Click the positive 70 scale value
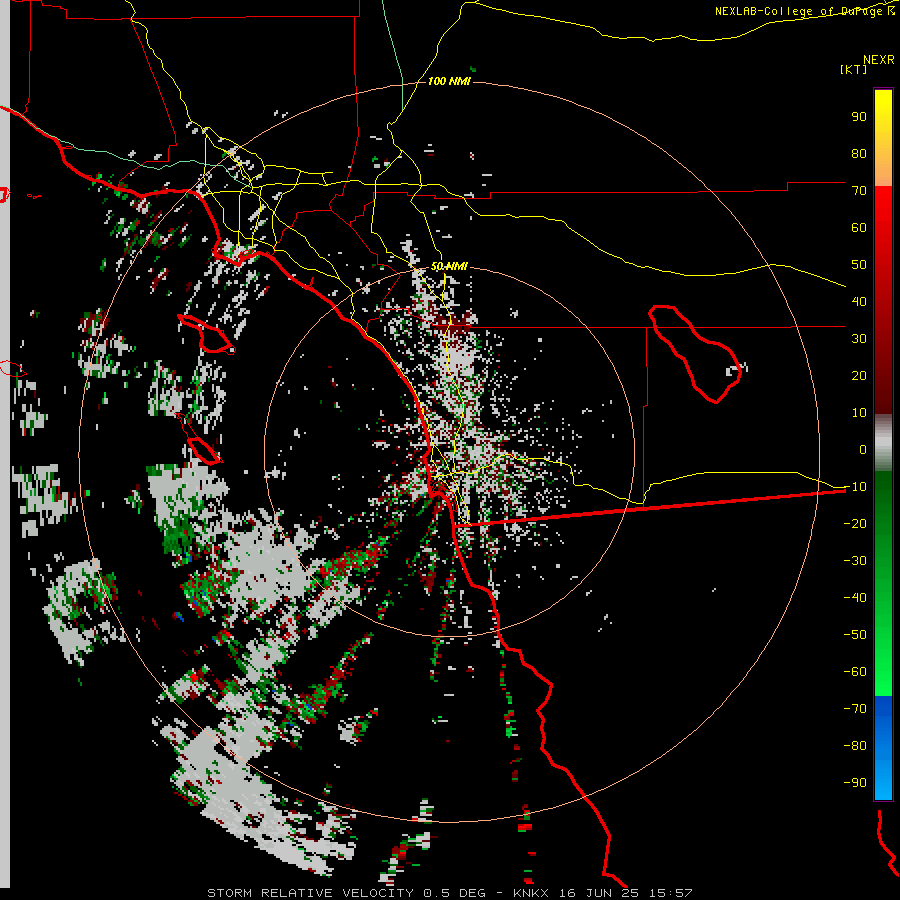This screenshot has height=900, width=900. [x=859, y=191]
